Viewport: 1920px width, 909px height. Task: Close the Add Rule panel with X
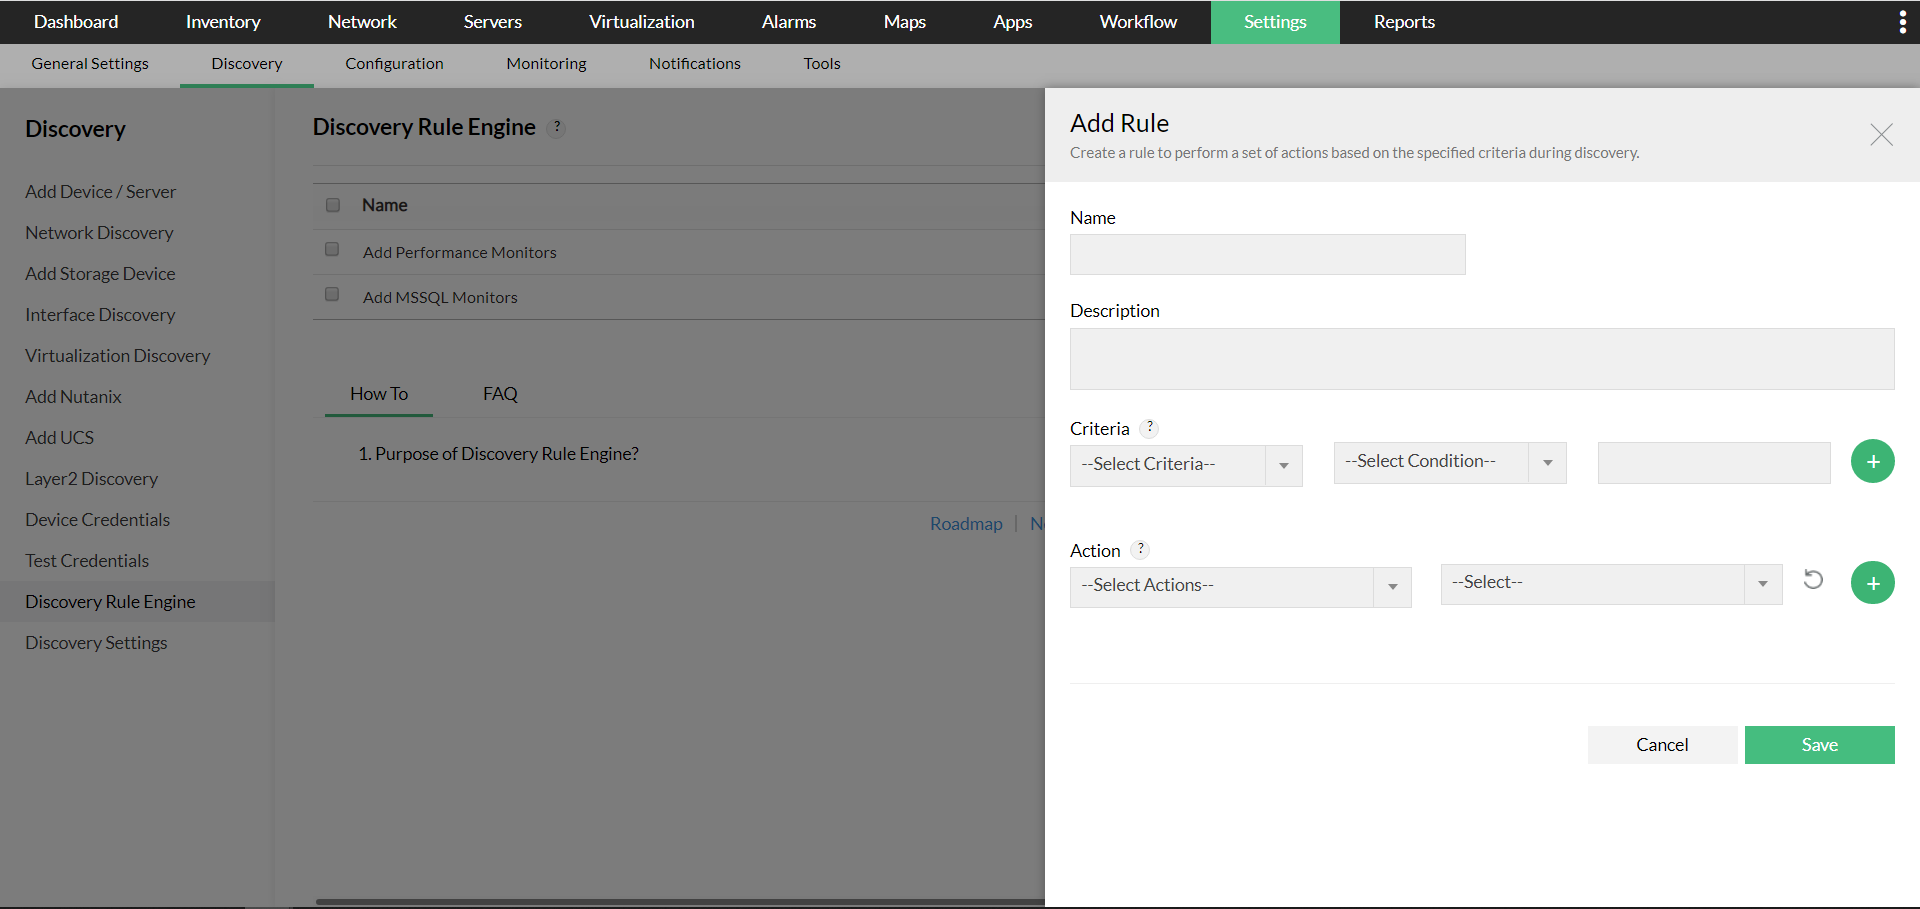pos(1881,135)
